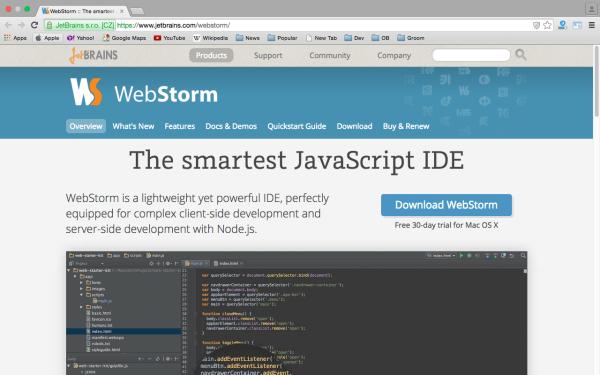The image size is (600, 375).
Task: Open the Community menu
Action: (330, 55)
